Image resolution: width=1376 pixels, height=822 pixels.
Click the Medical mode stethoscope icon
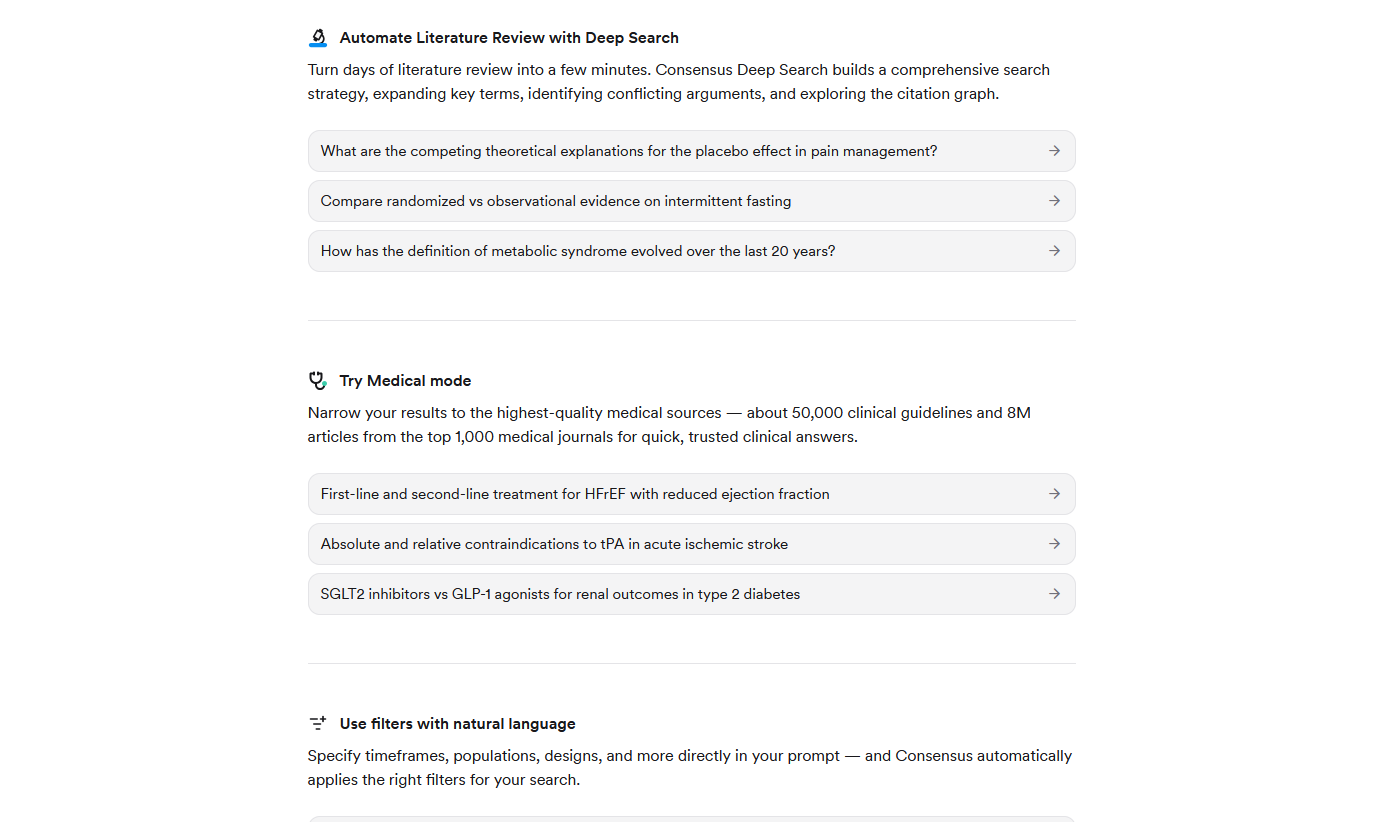click(318, 381)
